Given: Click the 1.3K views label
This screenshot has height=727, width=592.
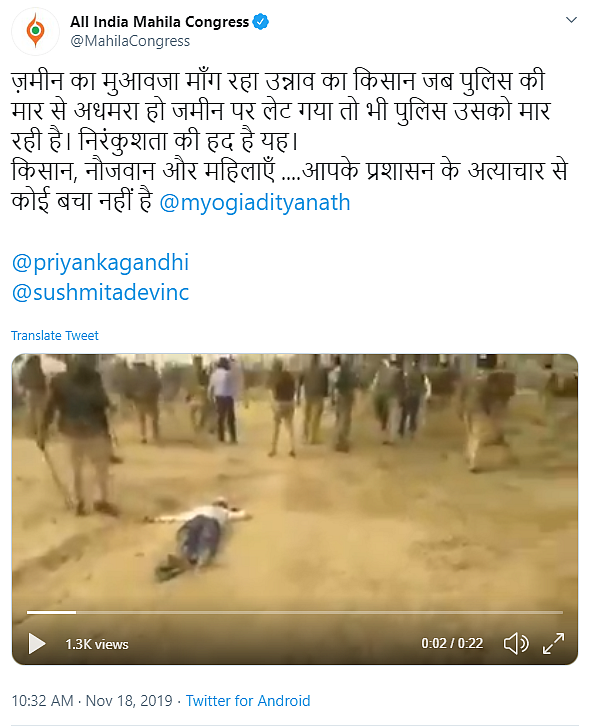Looking at the screenshot, I should pos(97,644).
